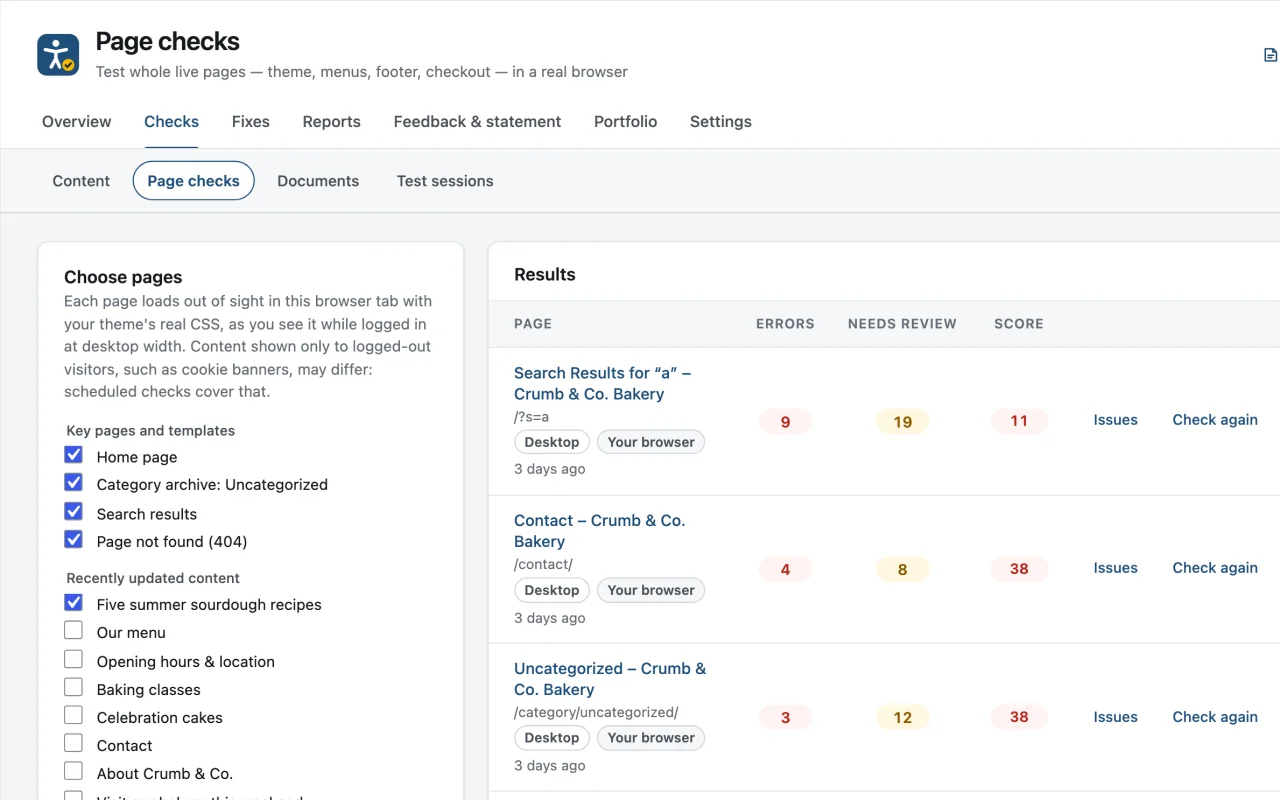Switch to the Reports tab
The image size is (1280, 800).
click(332, 122)
